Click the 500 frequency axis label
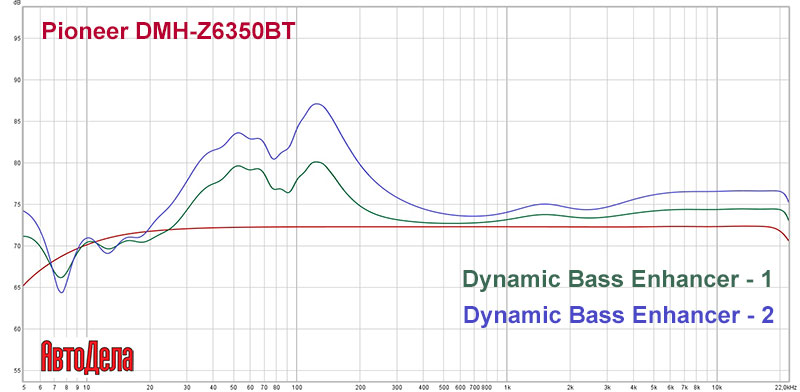 pyautogui.click(x=444, y=387)
